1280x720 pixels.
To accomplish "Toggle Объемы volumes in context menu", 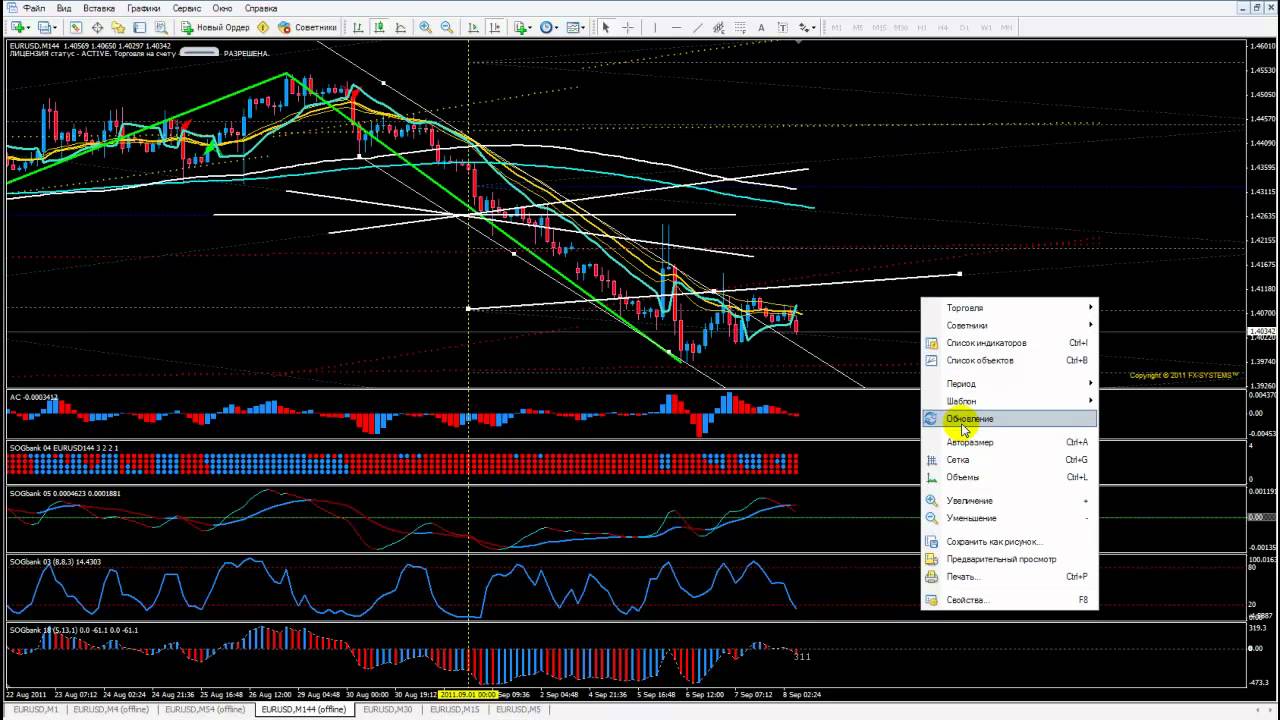I will click(x=1009, y=477).
